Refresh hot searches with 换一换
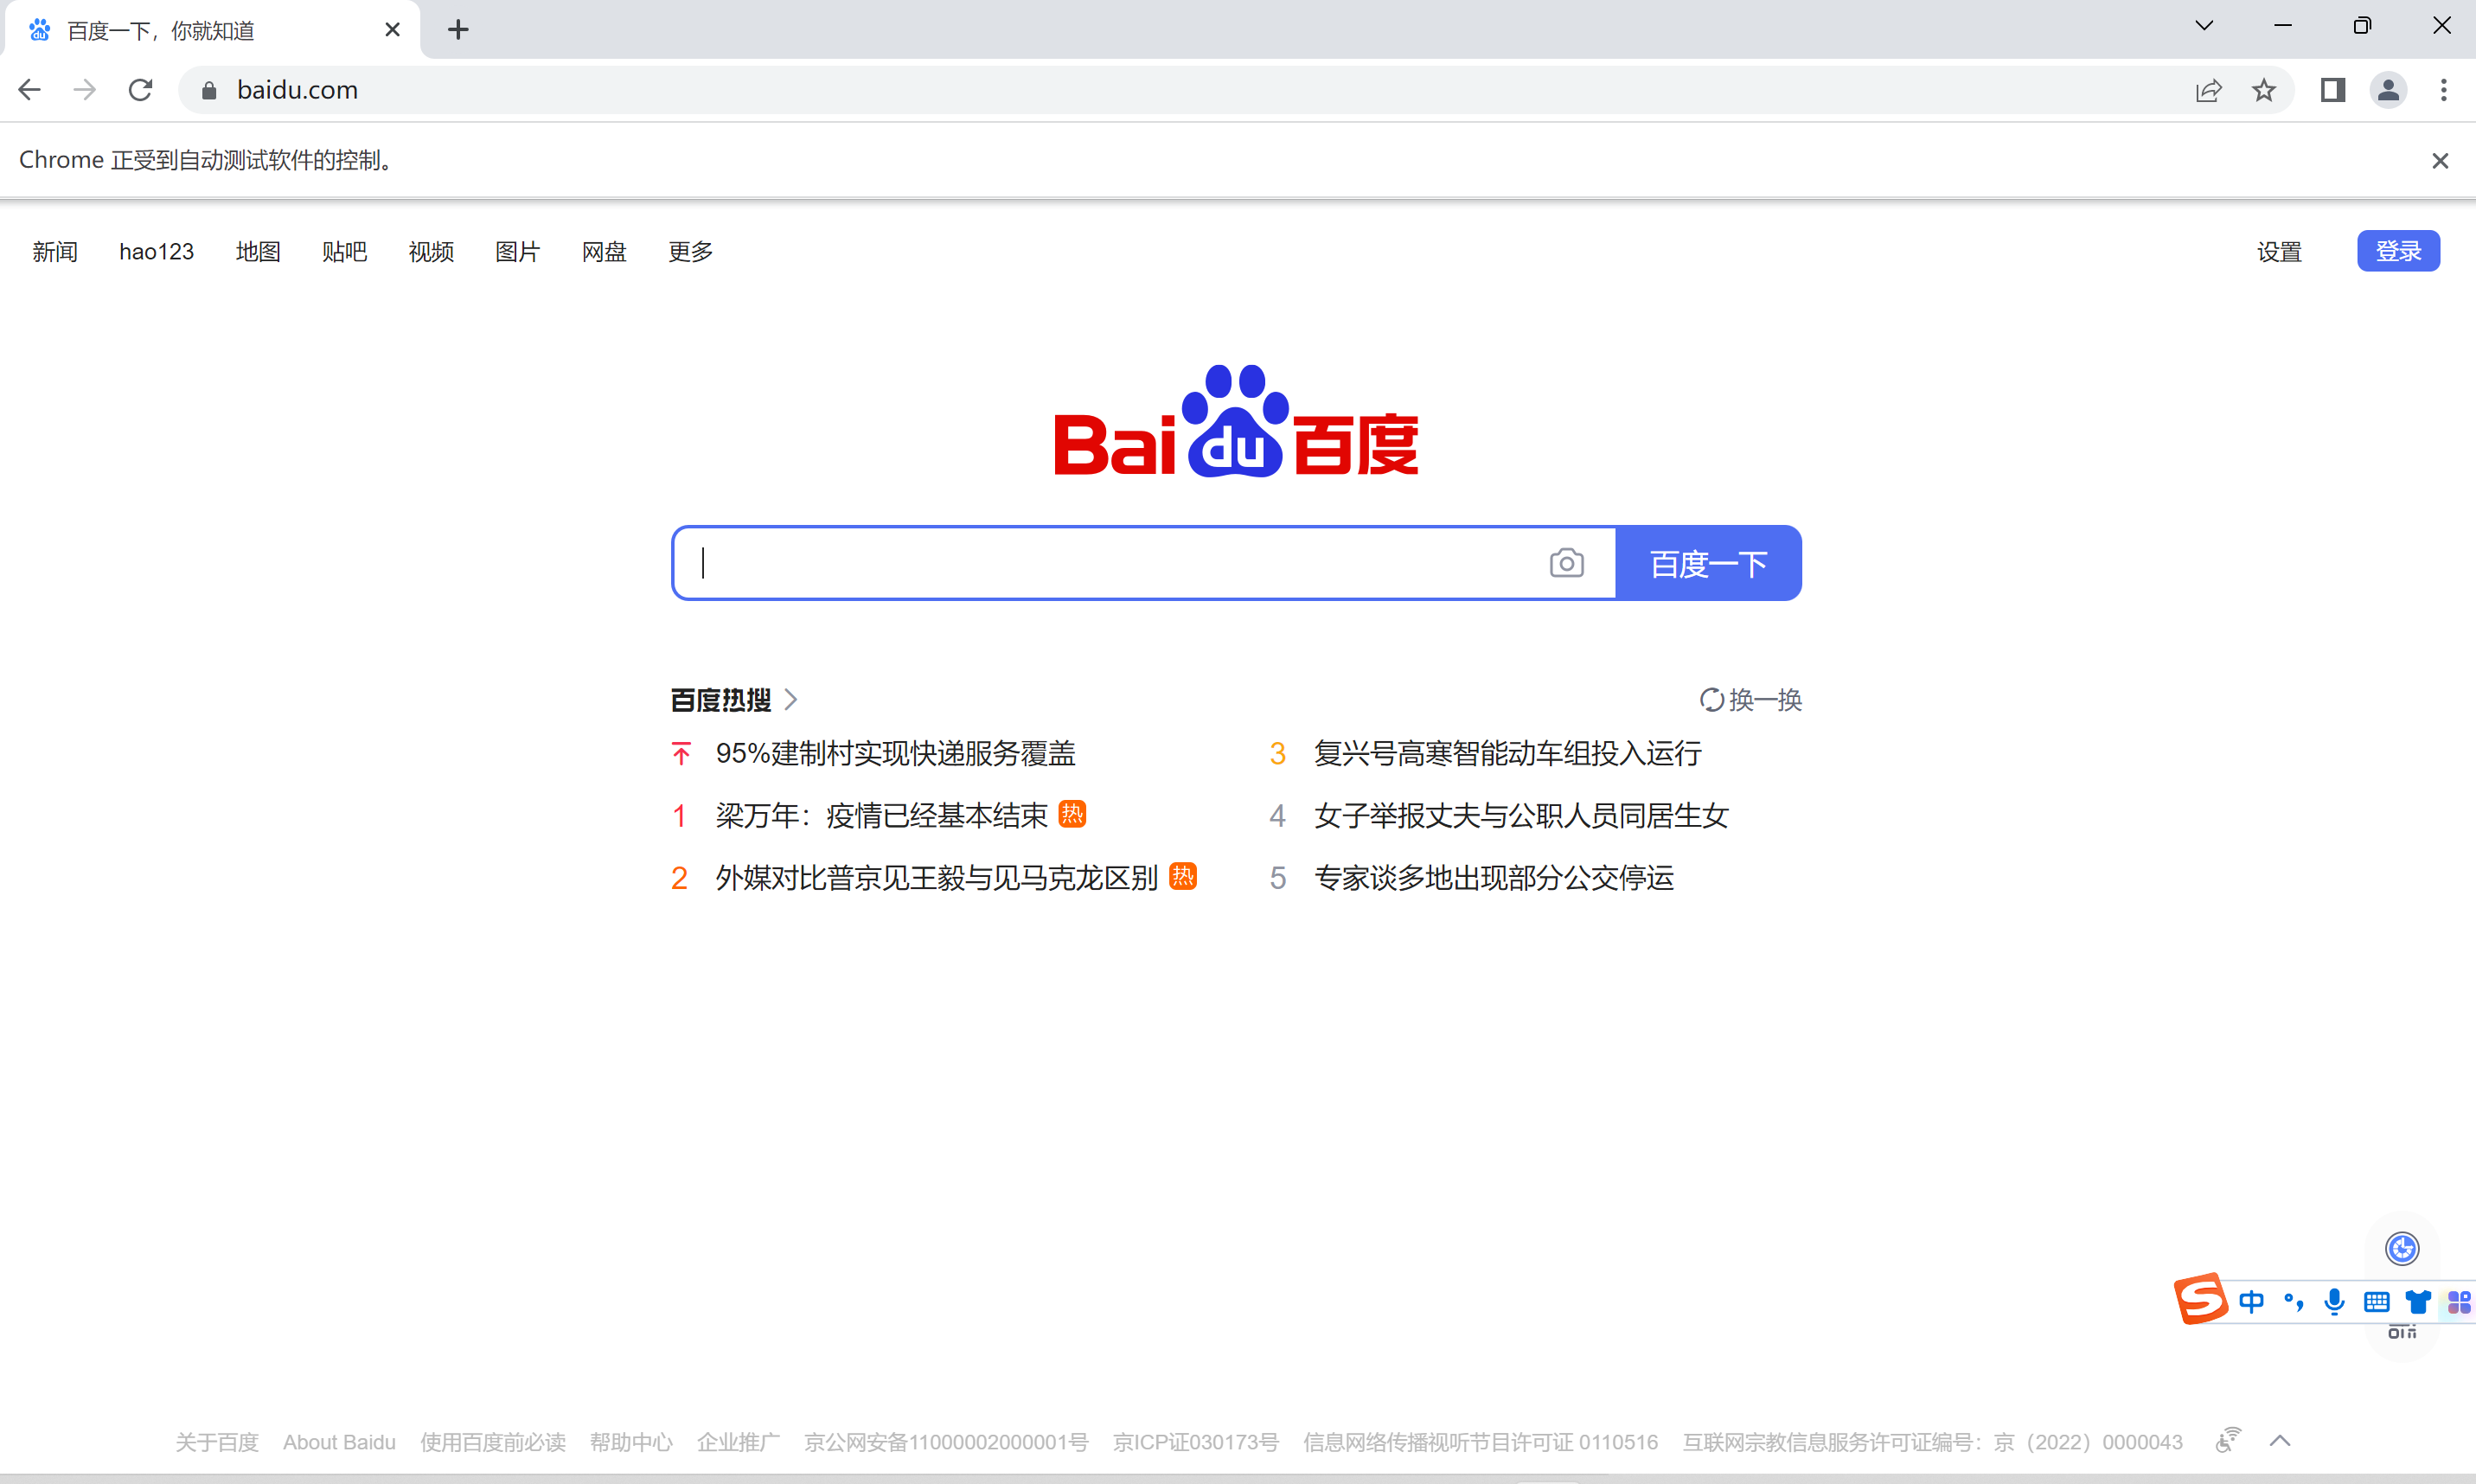 (1750, 700)
